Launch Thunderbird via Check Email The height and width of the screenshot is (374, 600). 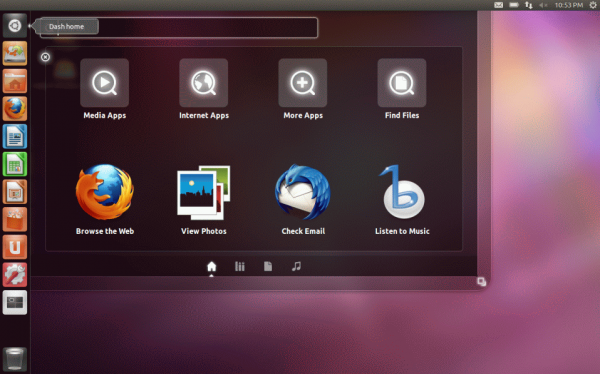[303, 192]
